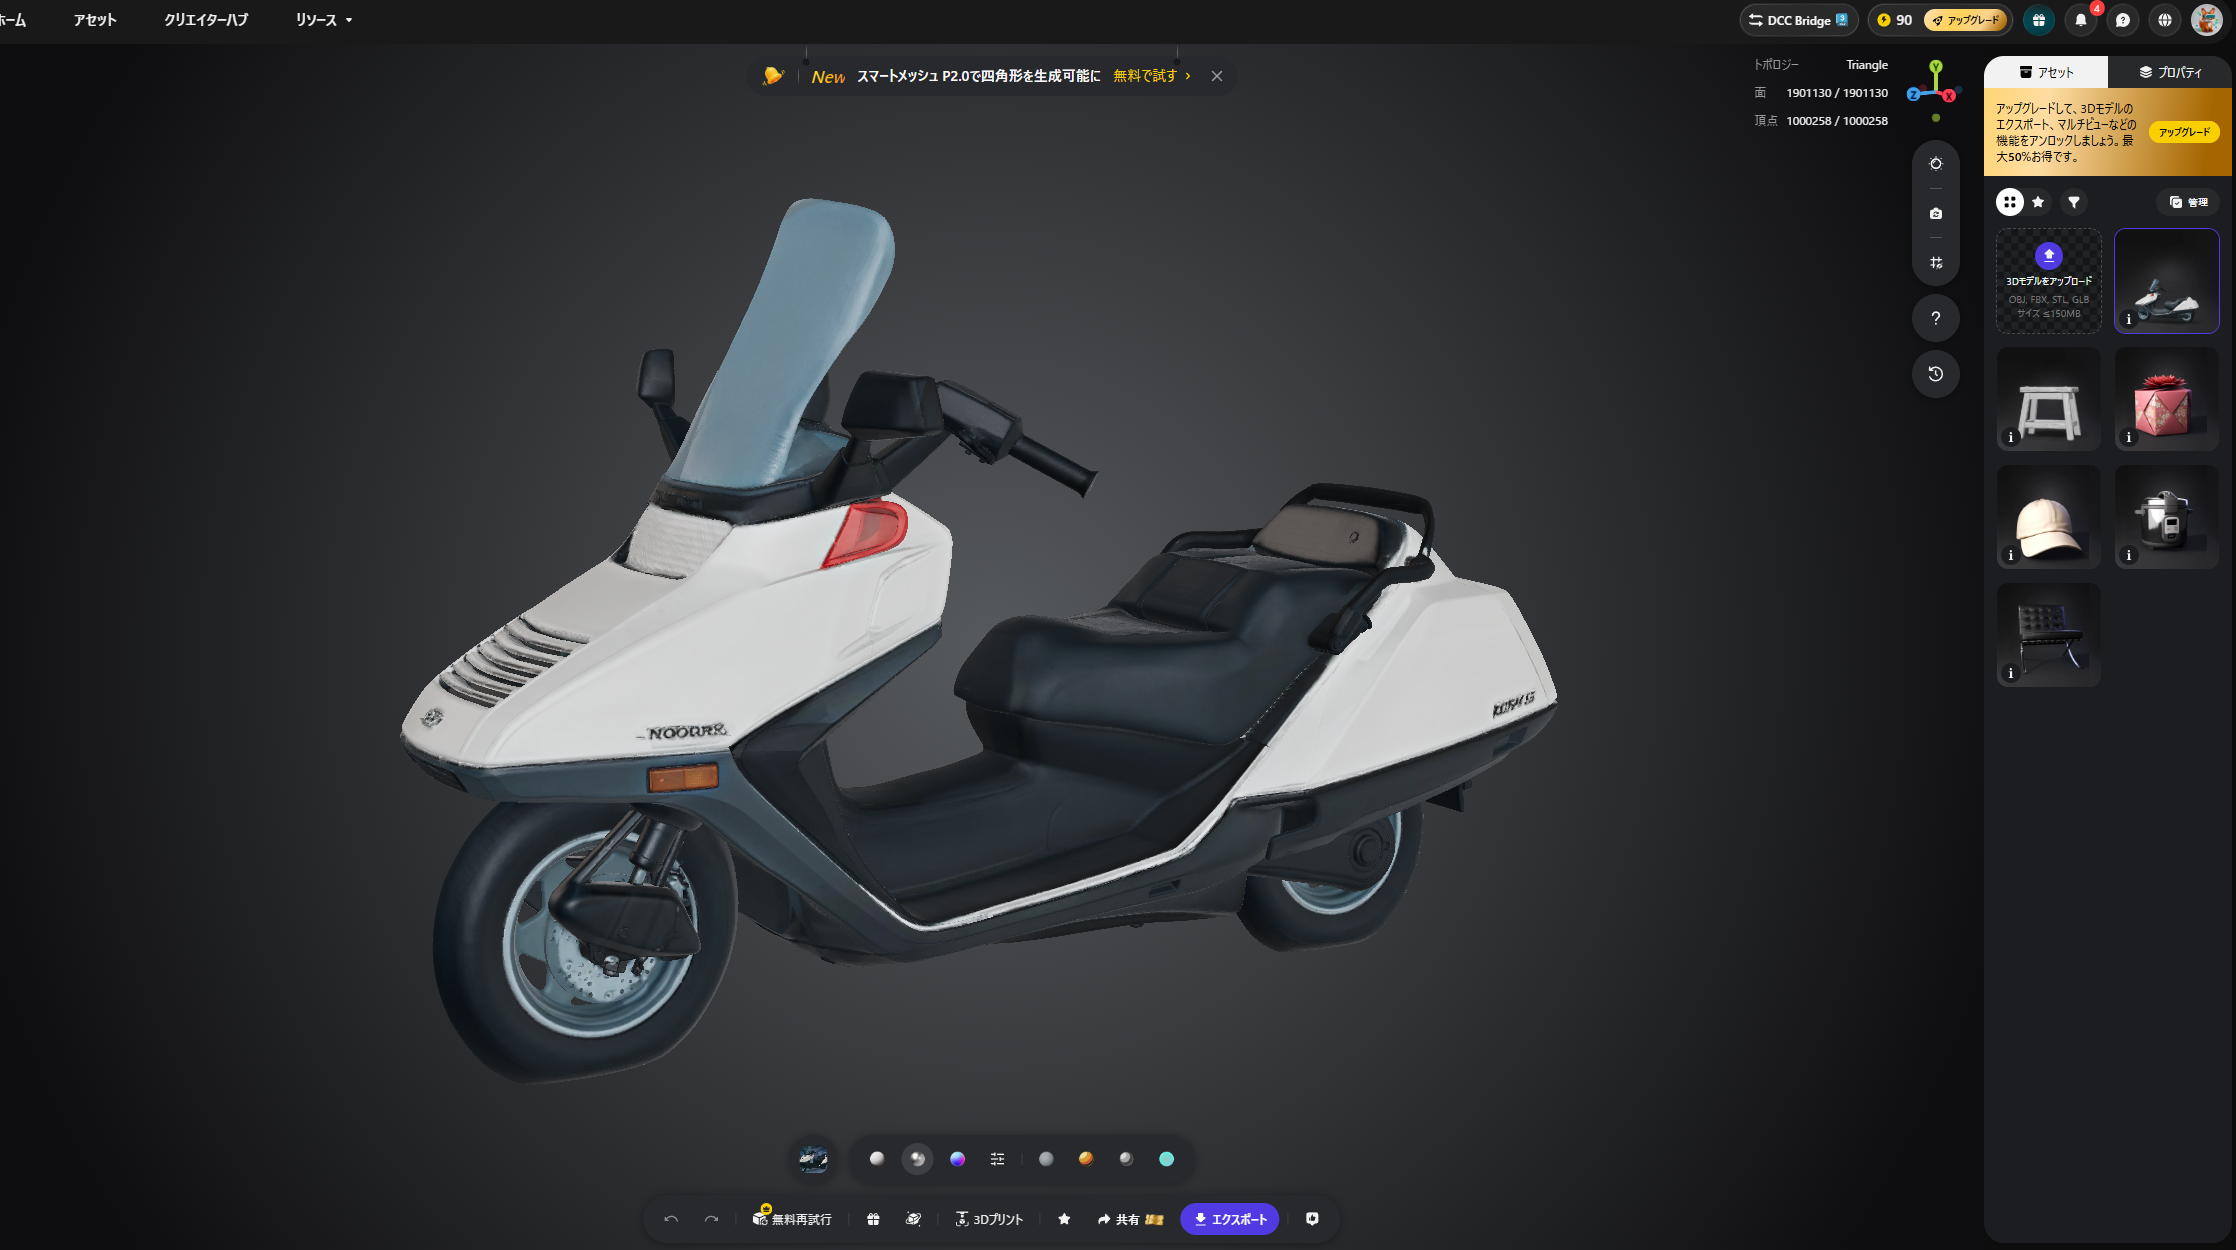Show all assets grid view toggle
This screenshot has width=2236, height=1250.
coord(2010,202)
